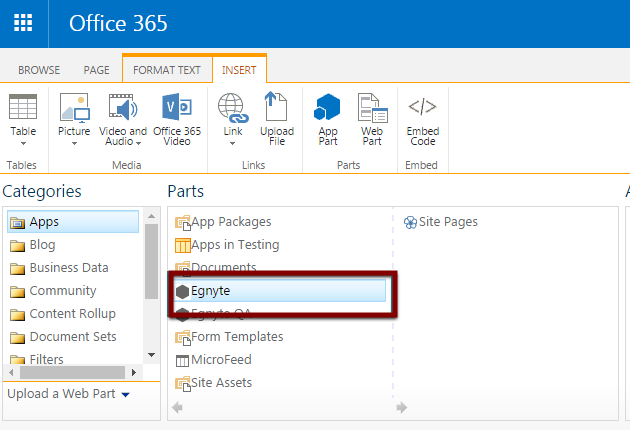Click the Picture insert icon
The height and width of the screenshot is (430, 630).
point(74,107)
